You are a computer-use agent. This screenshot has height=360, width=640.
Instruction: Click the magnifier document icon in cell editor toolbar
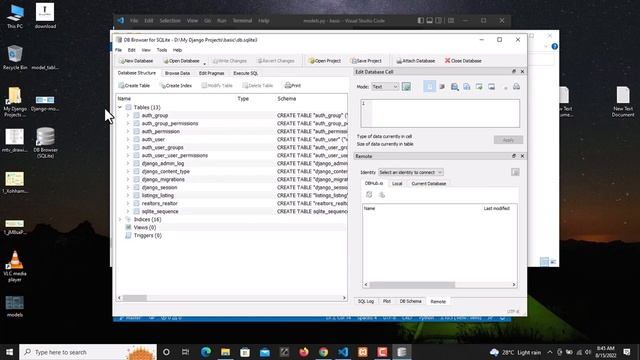[x=454, y=87]
